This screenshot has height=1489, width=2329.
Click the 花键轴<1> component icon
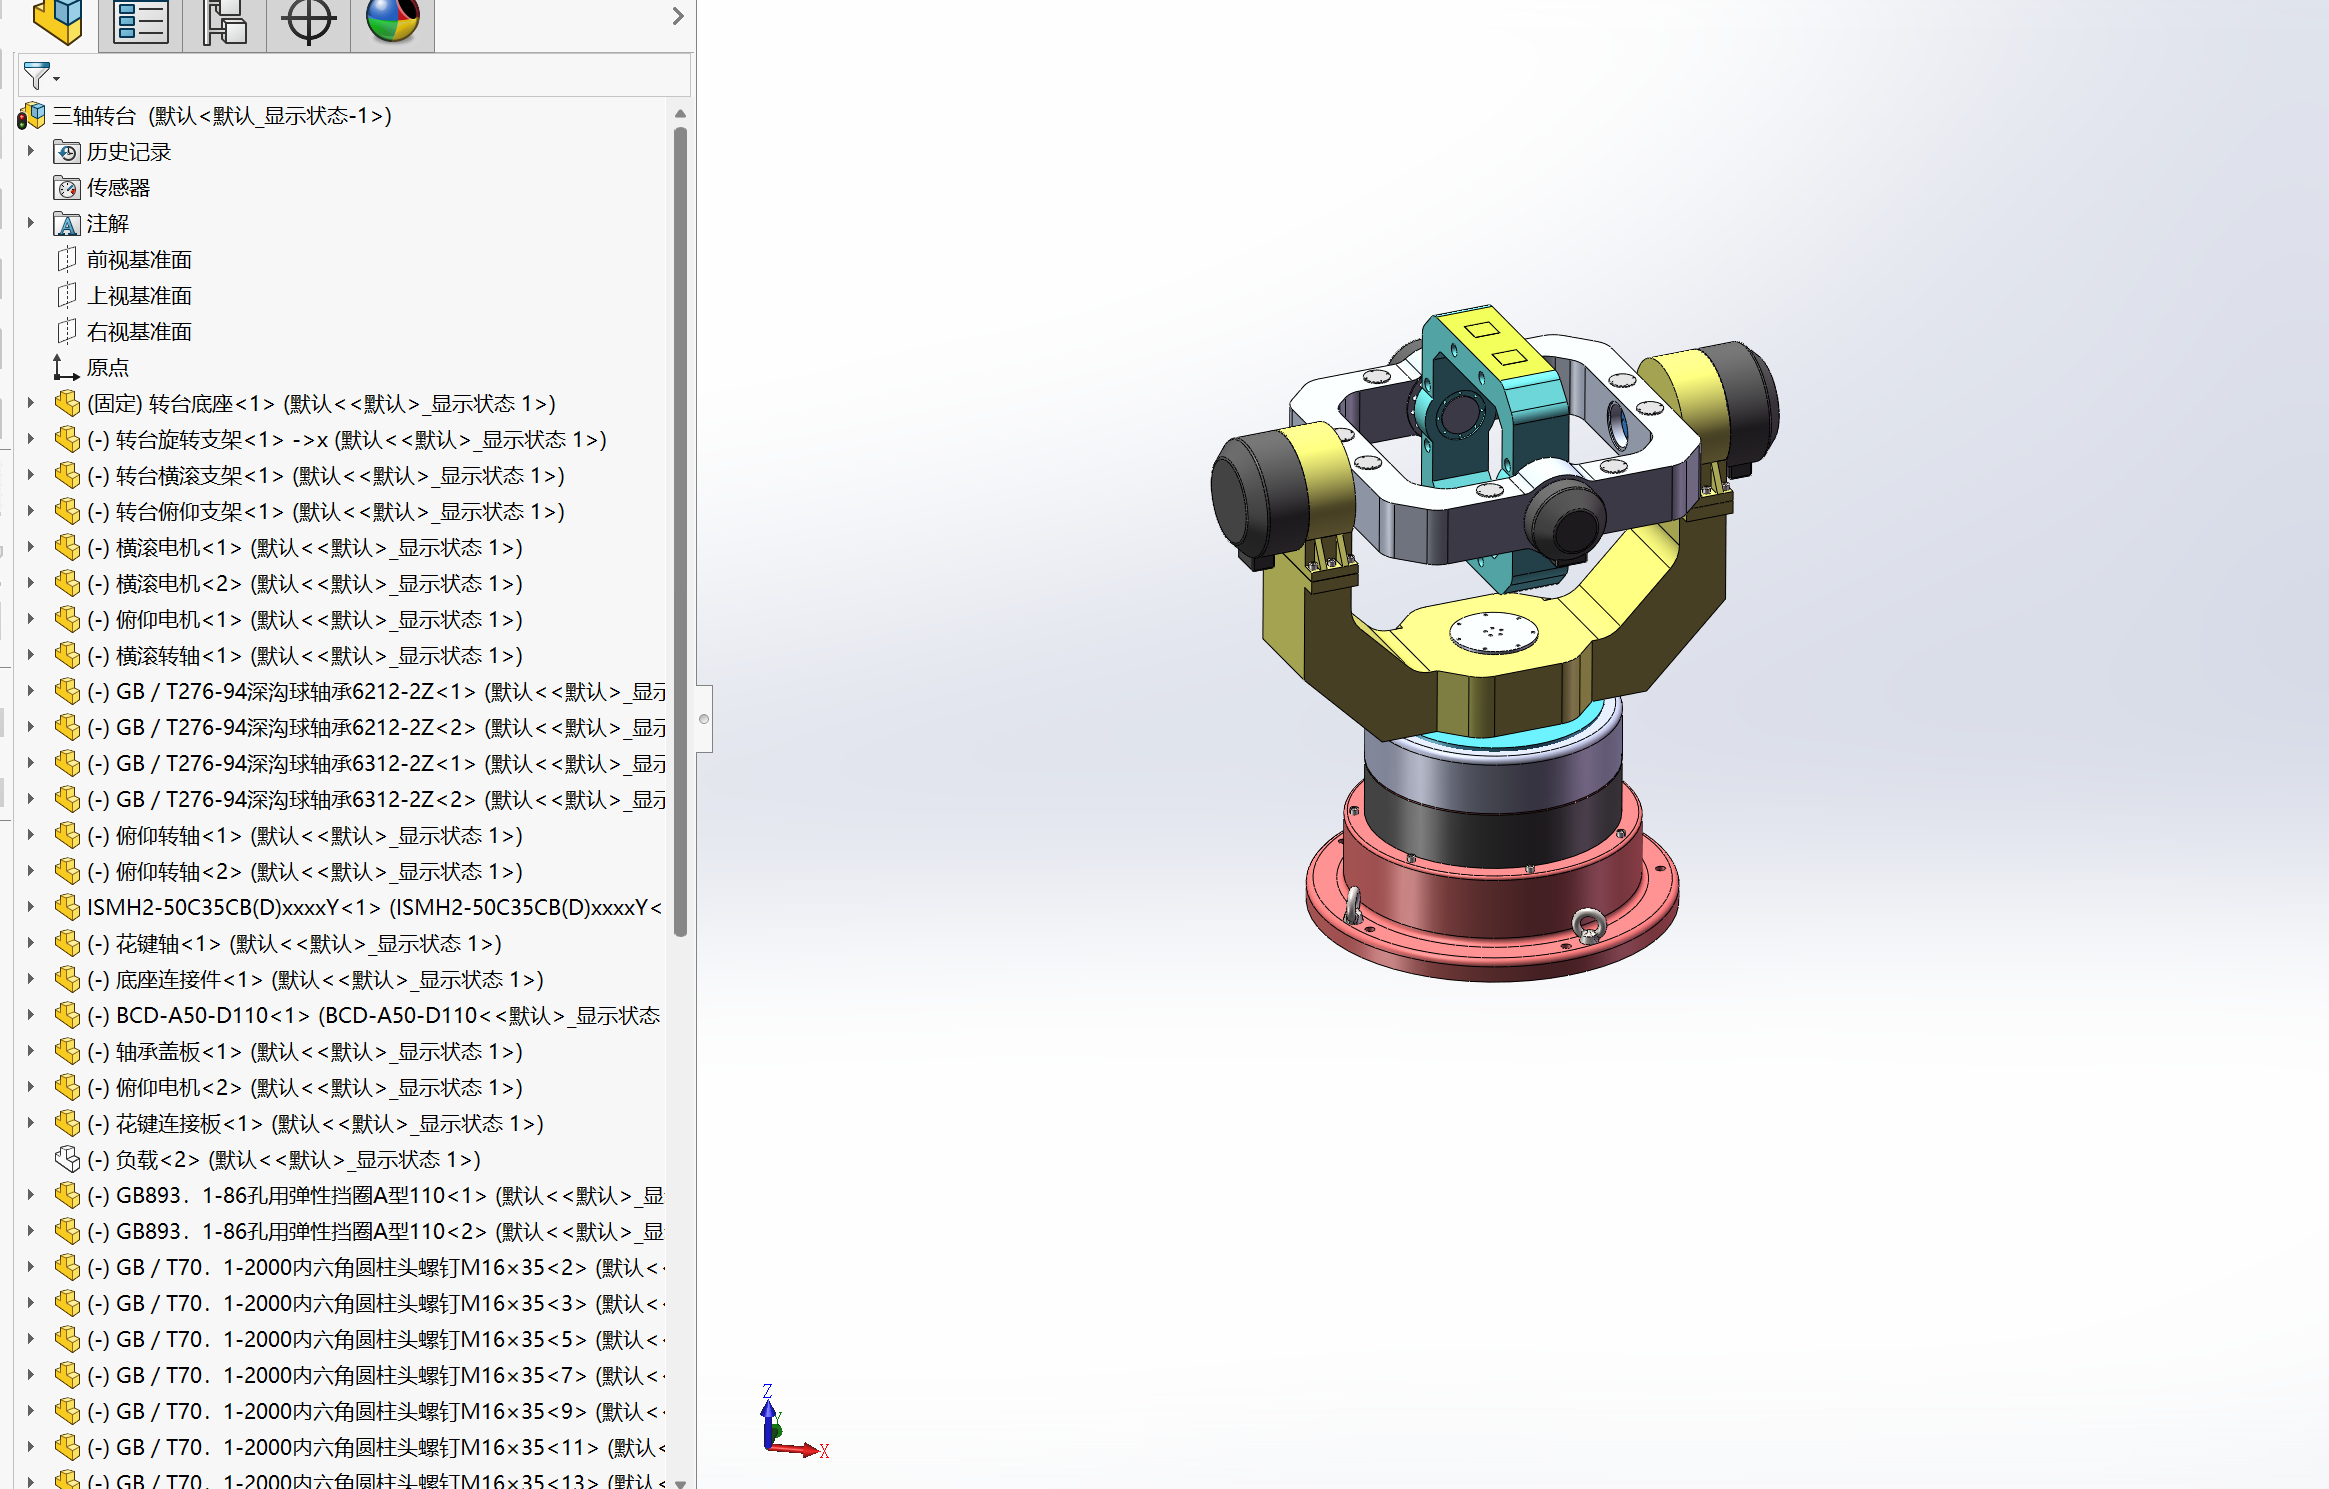66,943
